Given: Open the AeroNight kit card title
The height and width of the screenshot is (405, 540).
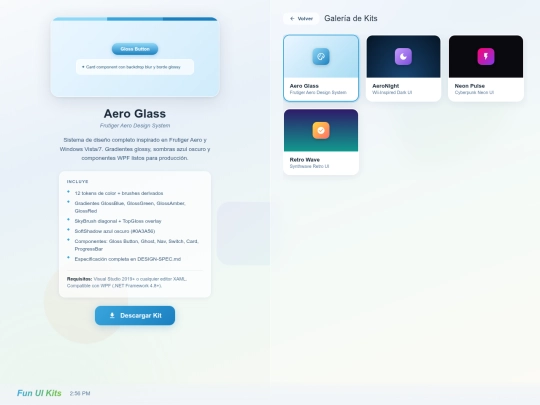Looking at the screenshot, I should tap(386, 86).
